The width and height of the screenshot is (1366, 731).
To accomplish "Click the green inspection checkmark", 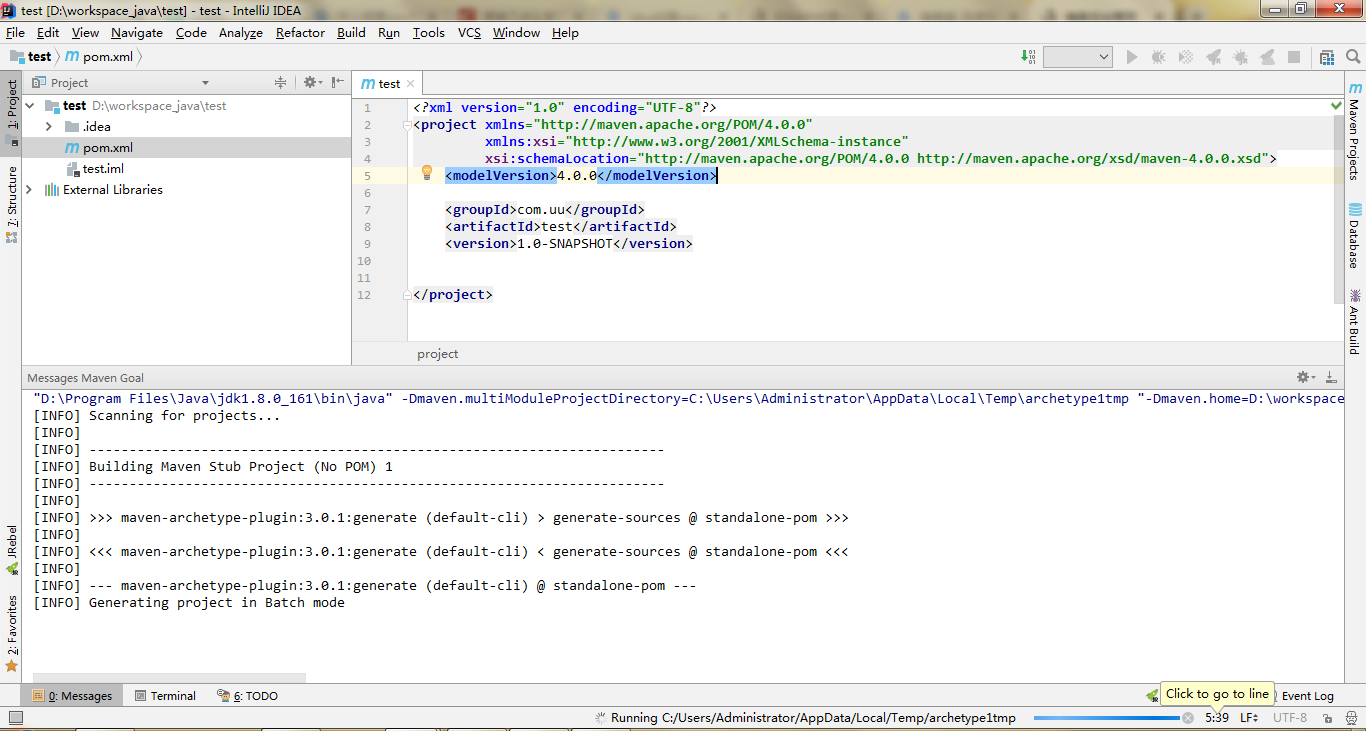I will [x=1337, y=105].
